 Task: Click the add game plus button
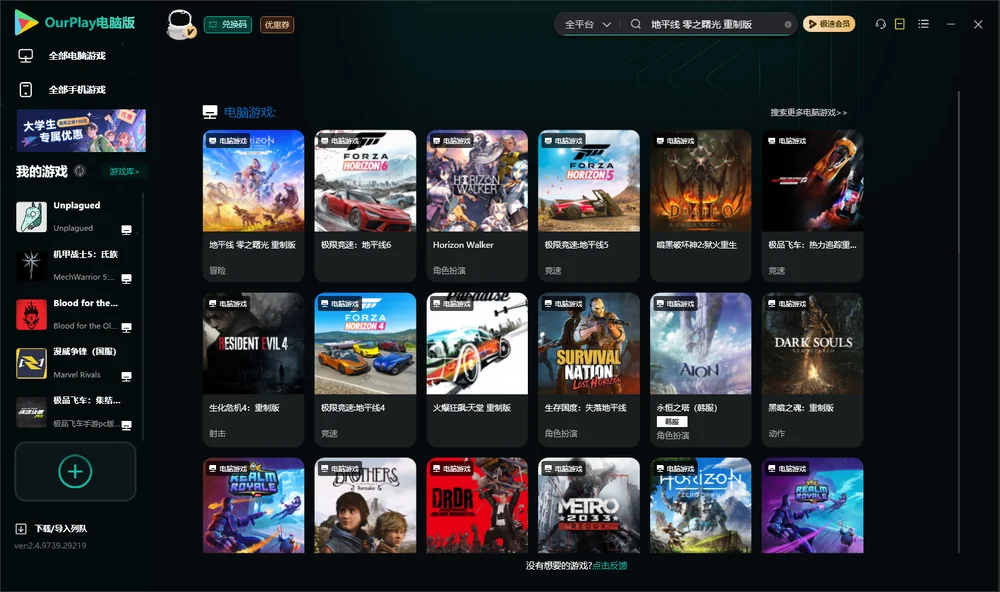75,471
